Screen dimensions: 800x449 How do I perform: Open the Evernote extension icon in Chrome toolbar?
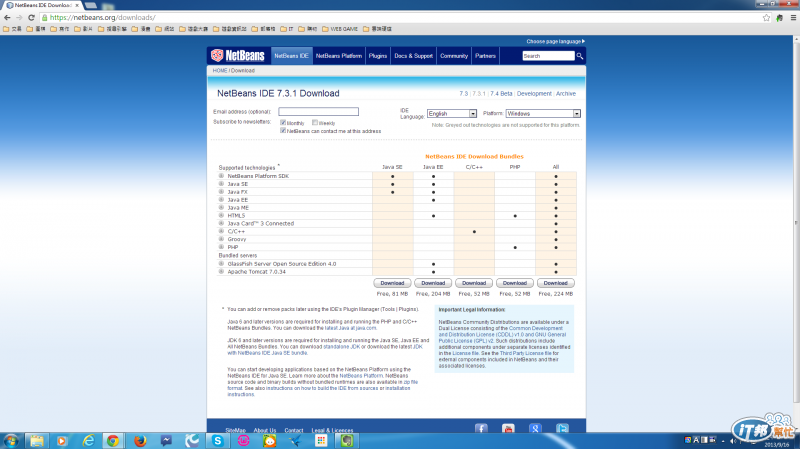click(x=780, y=17)
